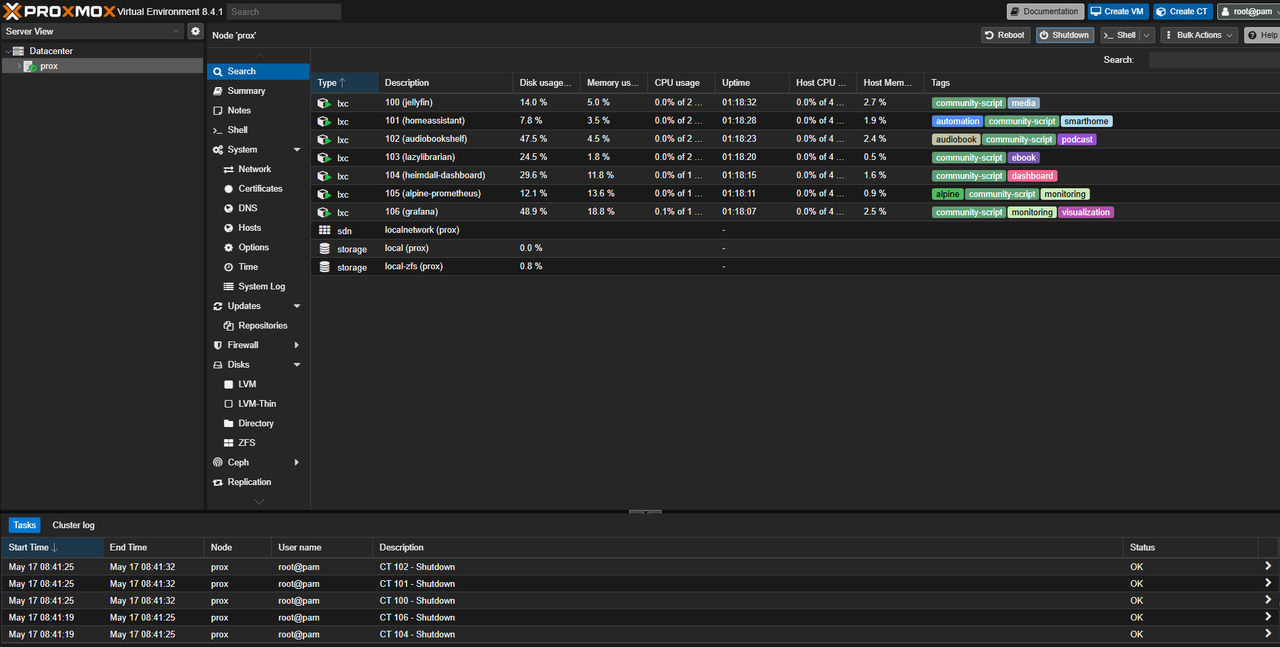Image resolution: width=1280 pixels, height=647 pixels.
Task: Click the Shutdown button
Action: click(x=1064, y=35)
